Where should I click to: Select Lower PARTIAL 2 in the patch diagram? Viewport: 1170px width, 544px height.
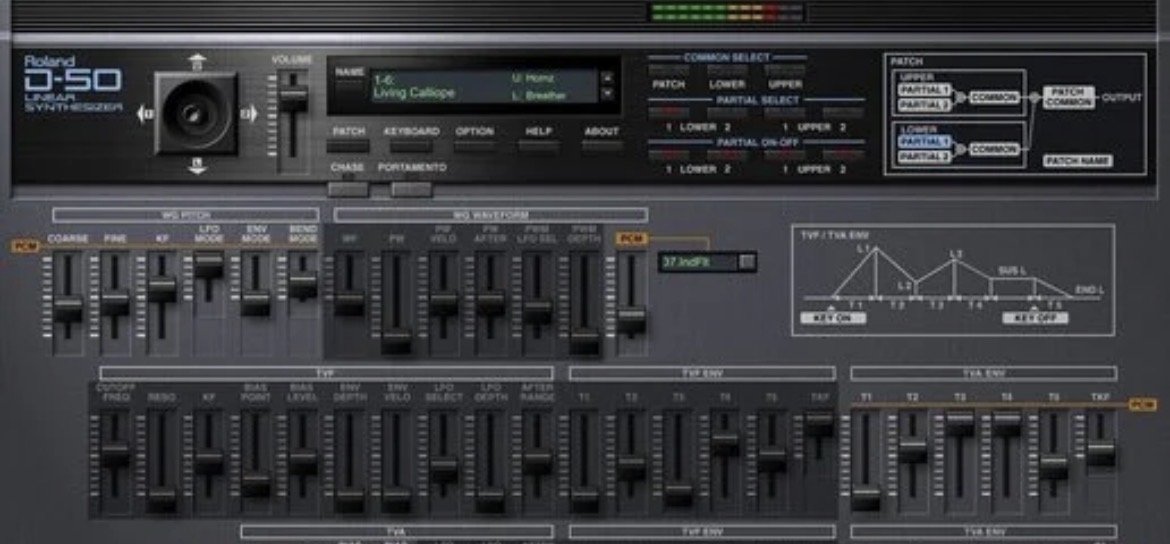[x=925, y=157]
